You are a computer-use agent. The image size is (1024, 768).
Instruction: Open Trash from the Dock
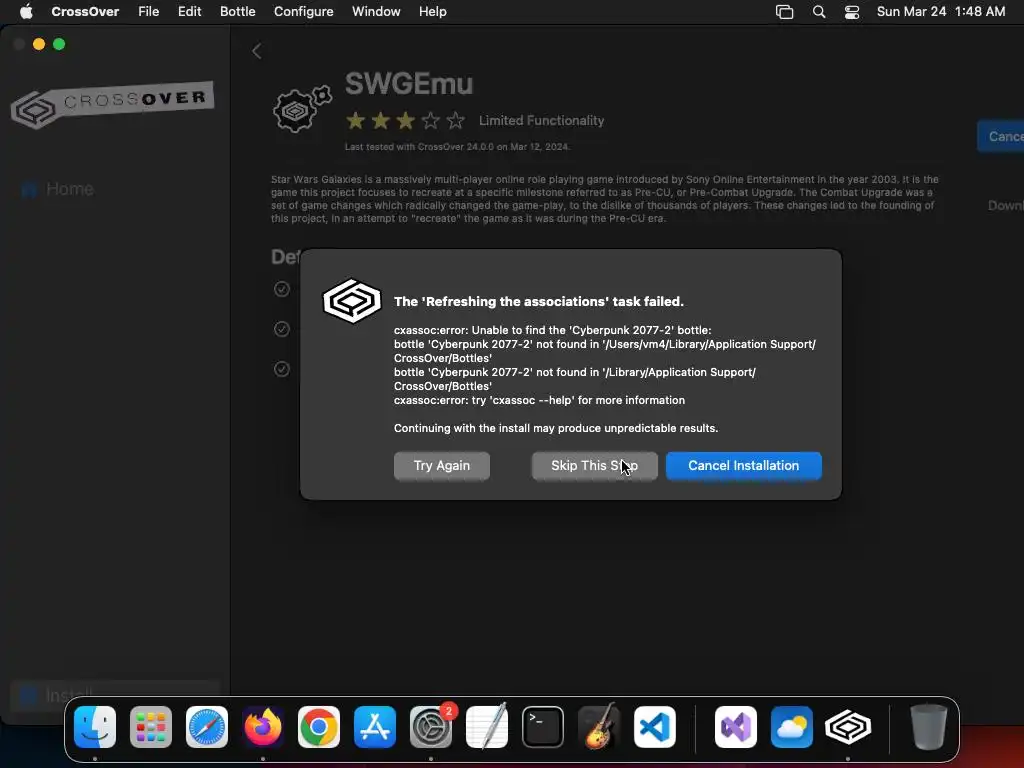928,727
